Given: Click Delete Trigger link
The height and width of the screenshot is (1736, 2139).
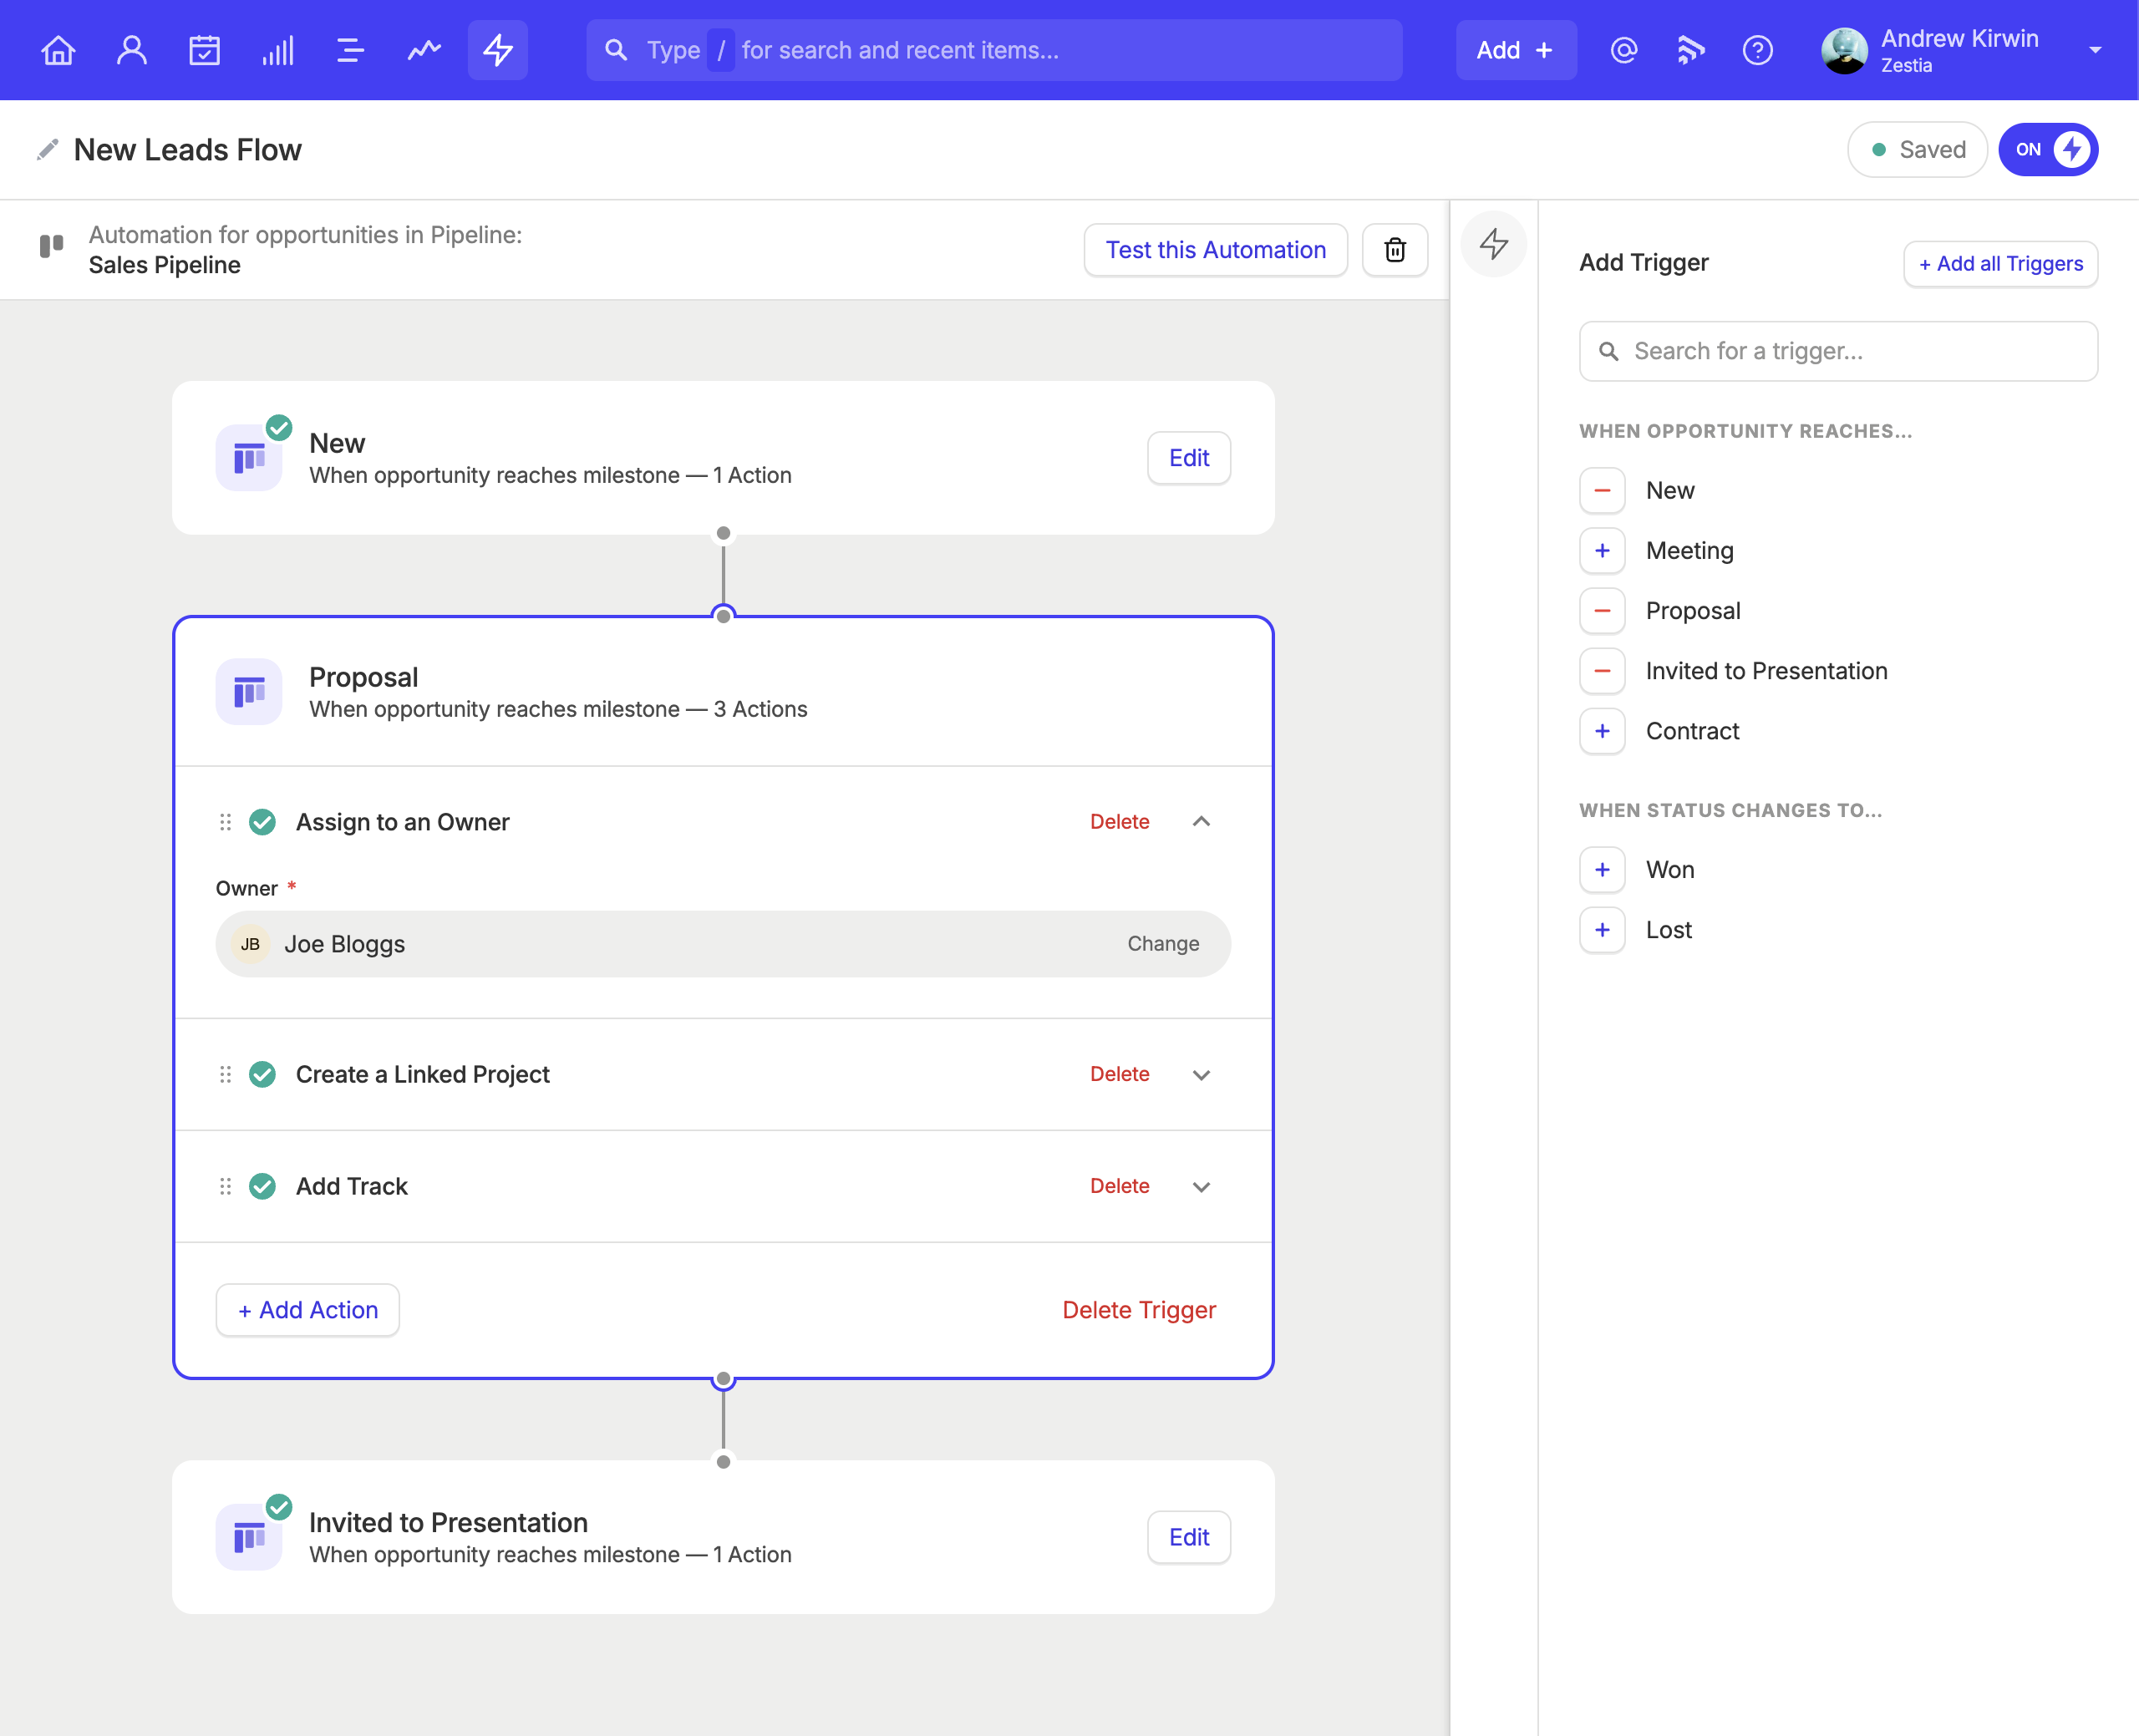Looking at the screenshot, I should point(1139,1310).
